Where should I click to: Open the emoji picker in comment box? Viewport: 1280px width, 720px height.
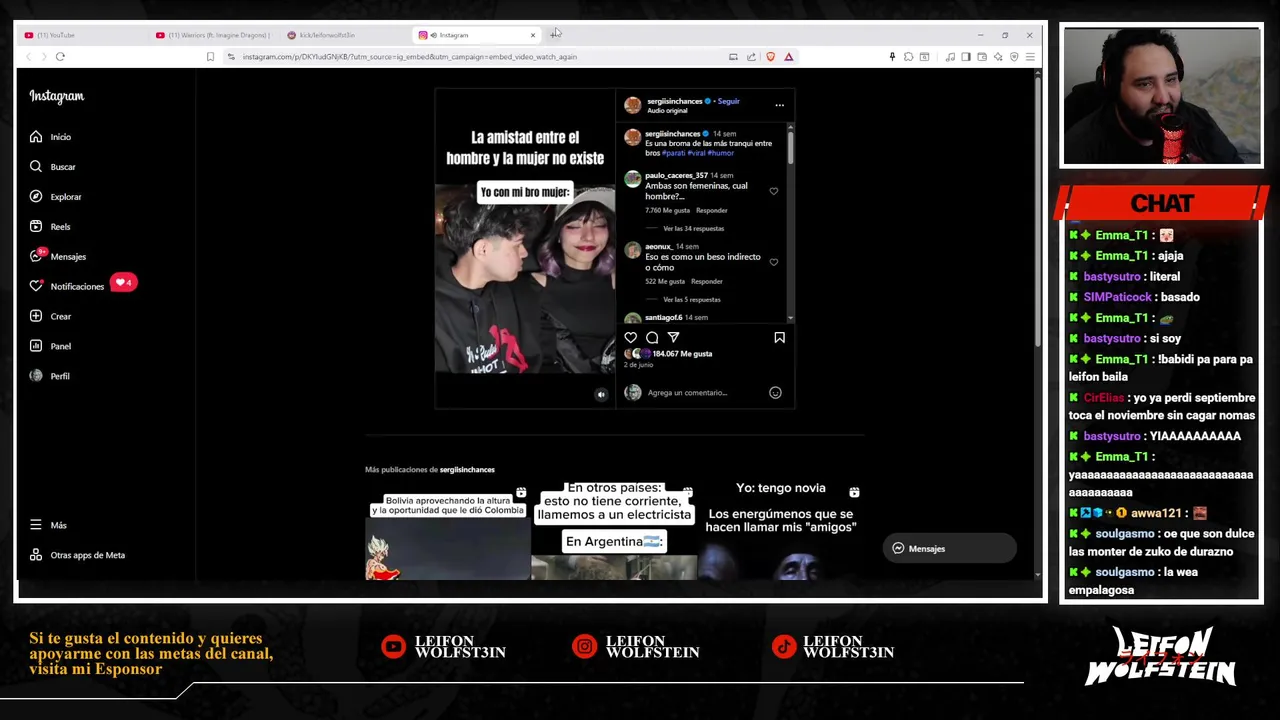click(775, 393)
